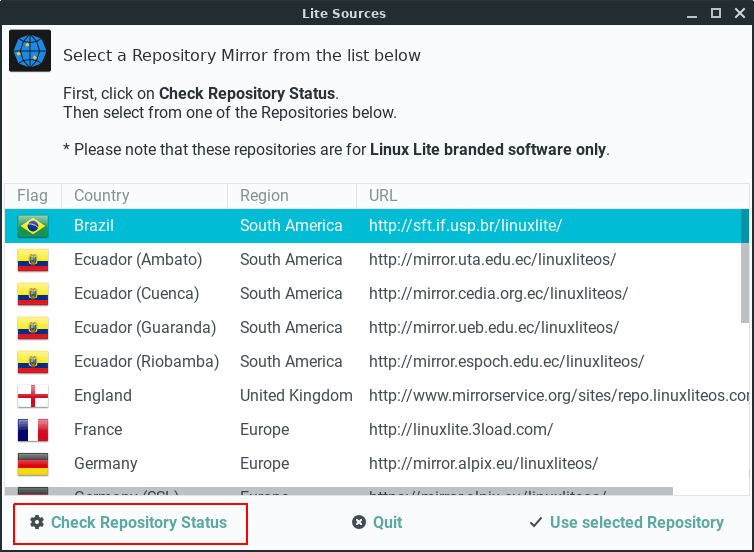Click the France flag icon
This screenshot has height=552, width=754.
click(x=33, y=430)
